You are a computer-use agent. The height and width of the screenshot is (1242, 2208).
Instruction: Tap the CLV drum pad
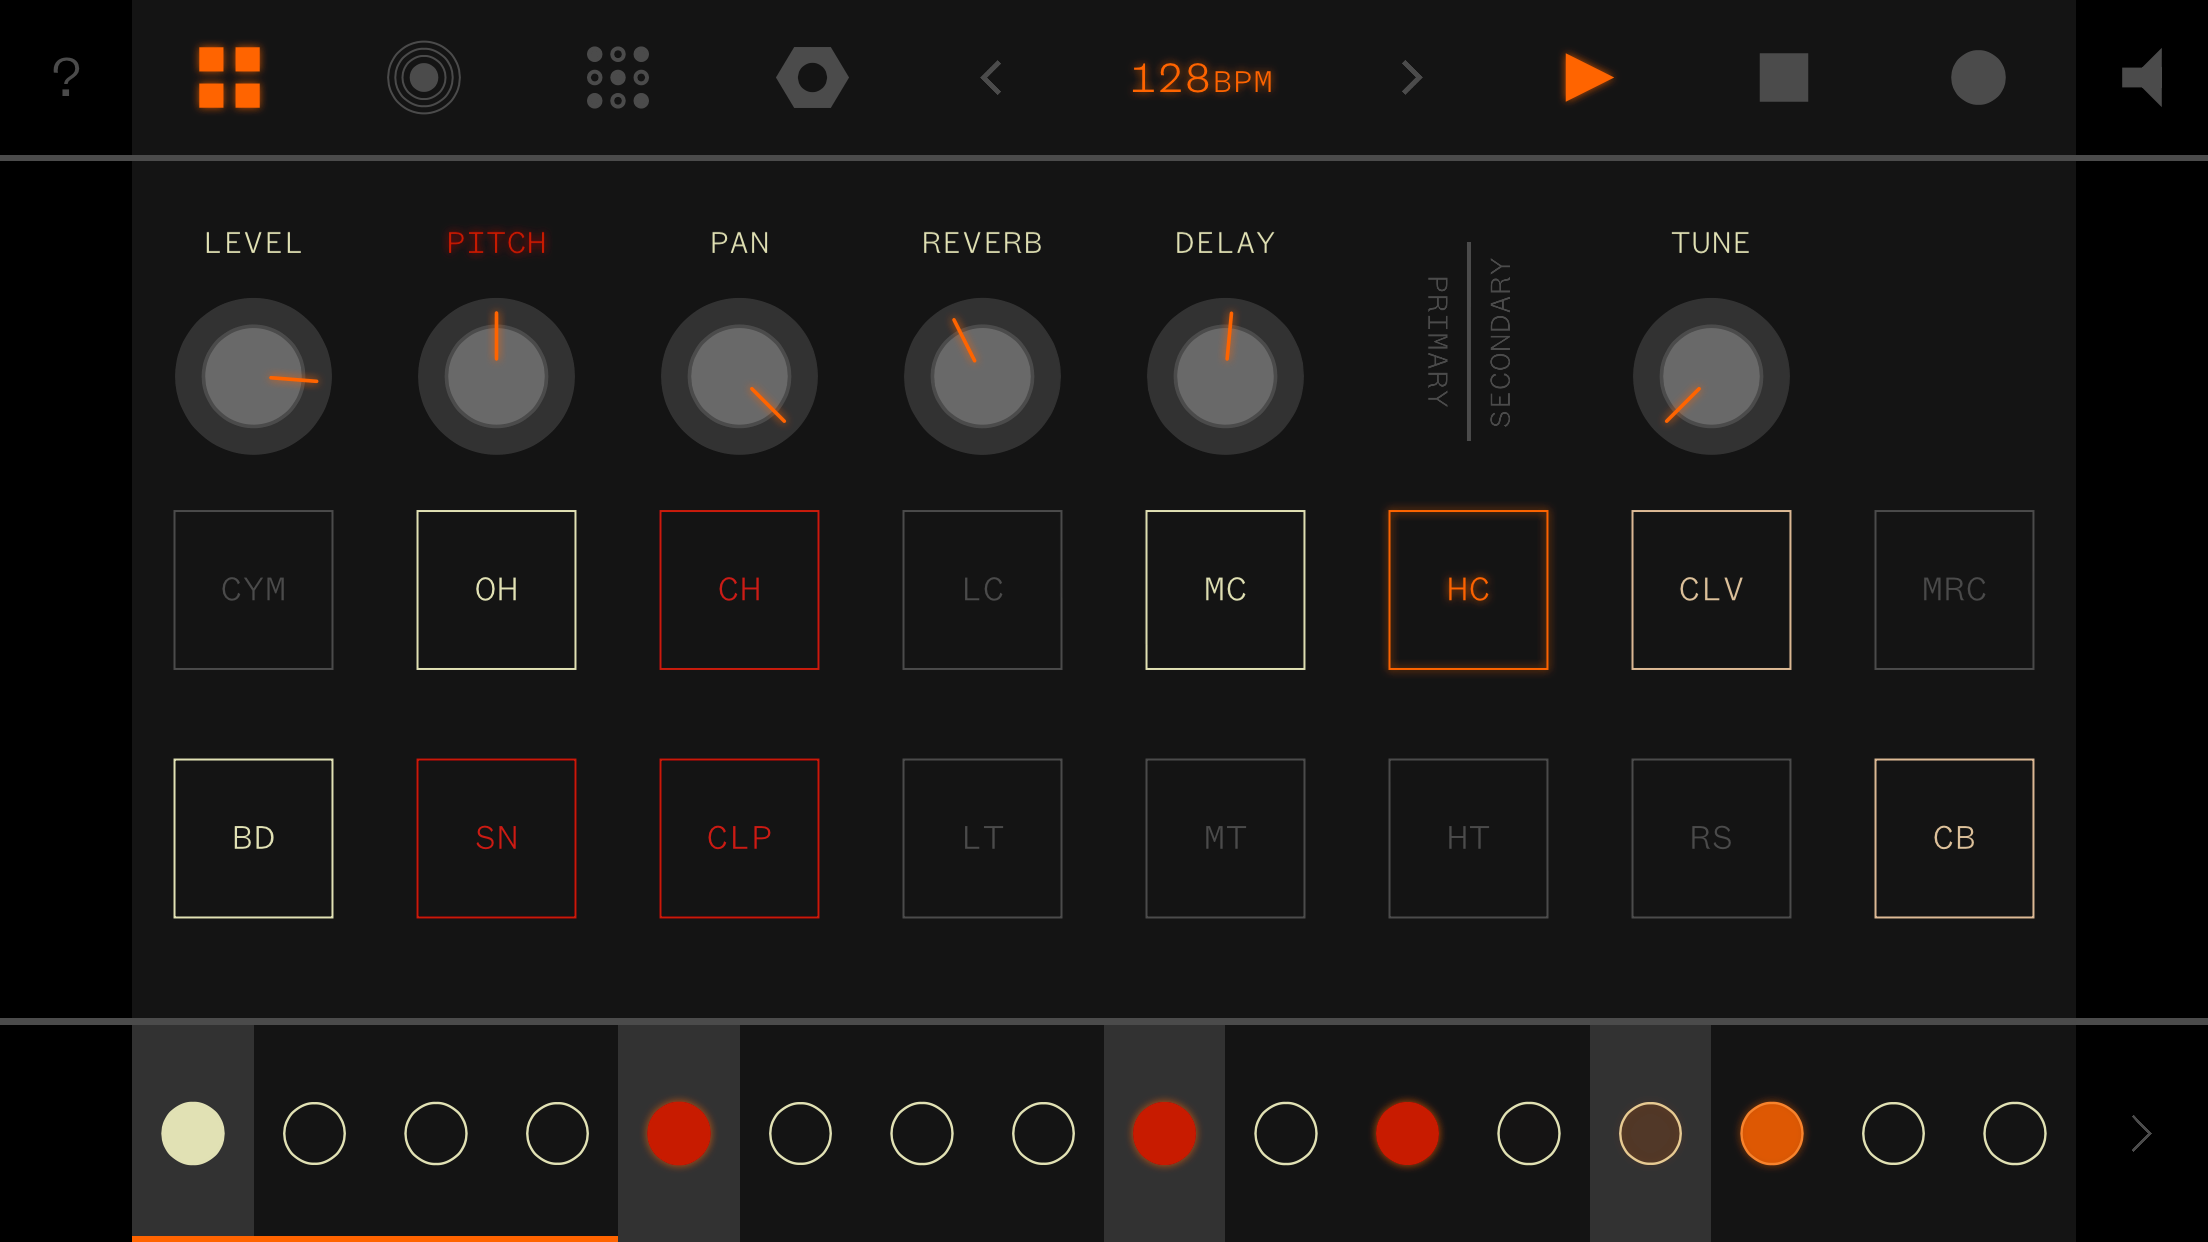tap(1710, 590)
